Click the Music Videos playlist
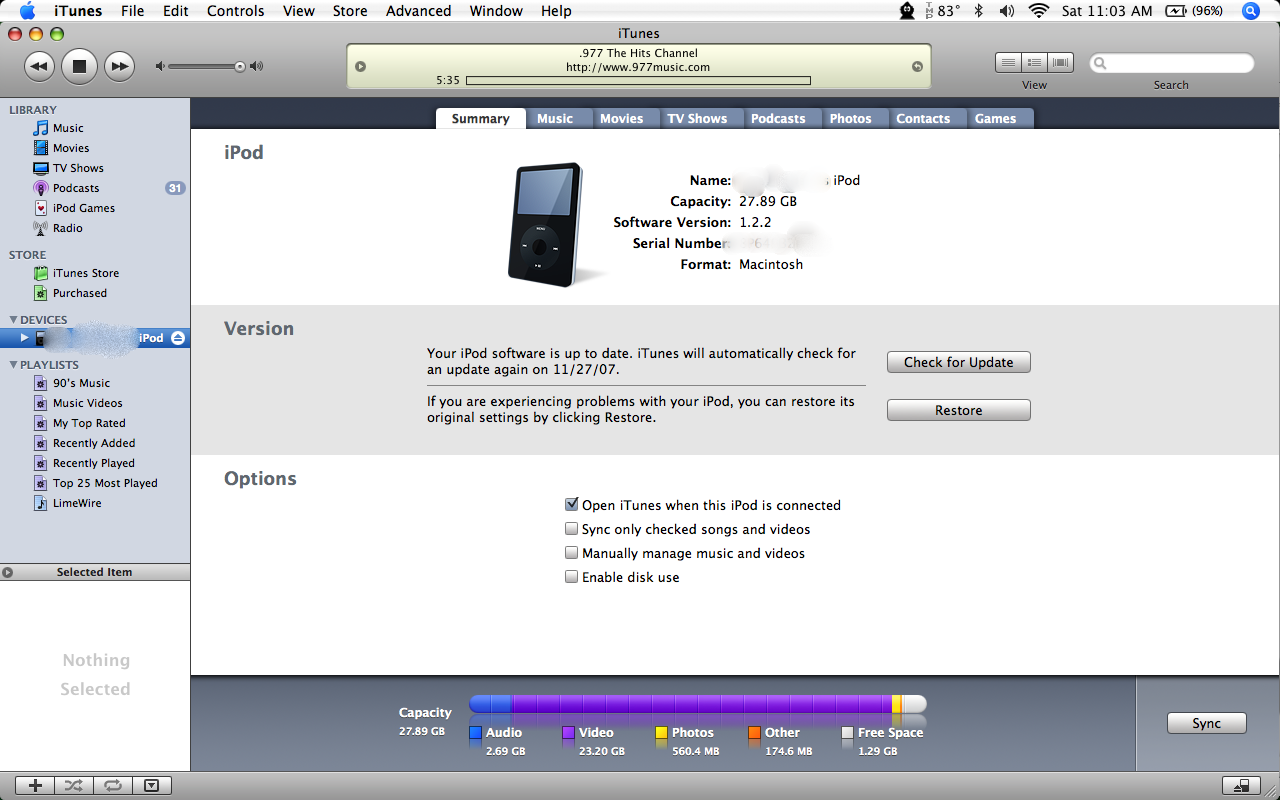This screenshot has width=1280, height=800. (88, 403)
